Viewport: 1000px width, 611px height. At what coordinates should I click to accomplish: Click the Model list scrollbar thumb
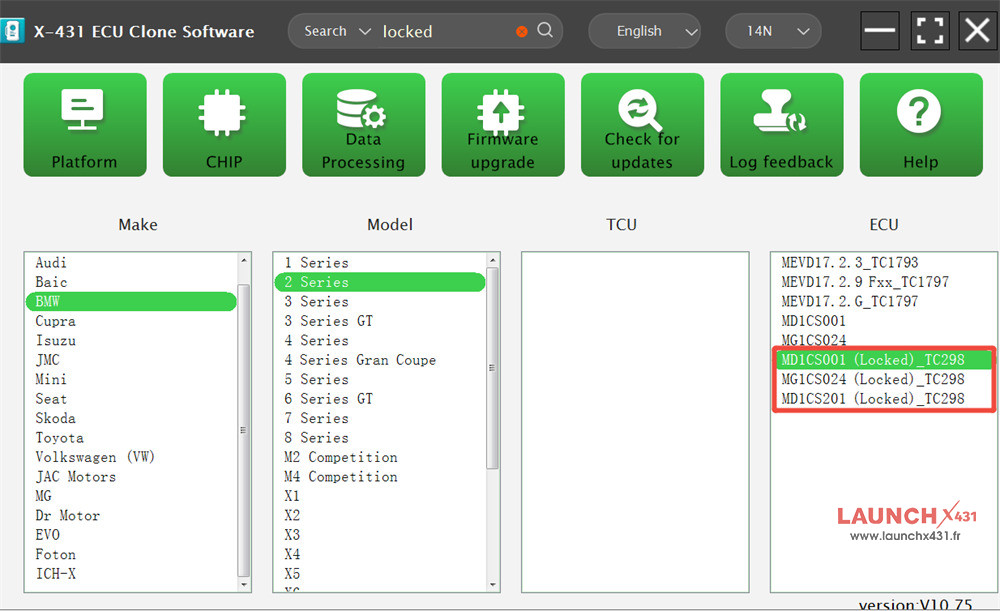(492, 368)
